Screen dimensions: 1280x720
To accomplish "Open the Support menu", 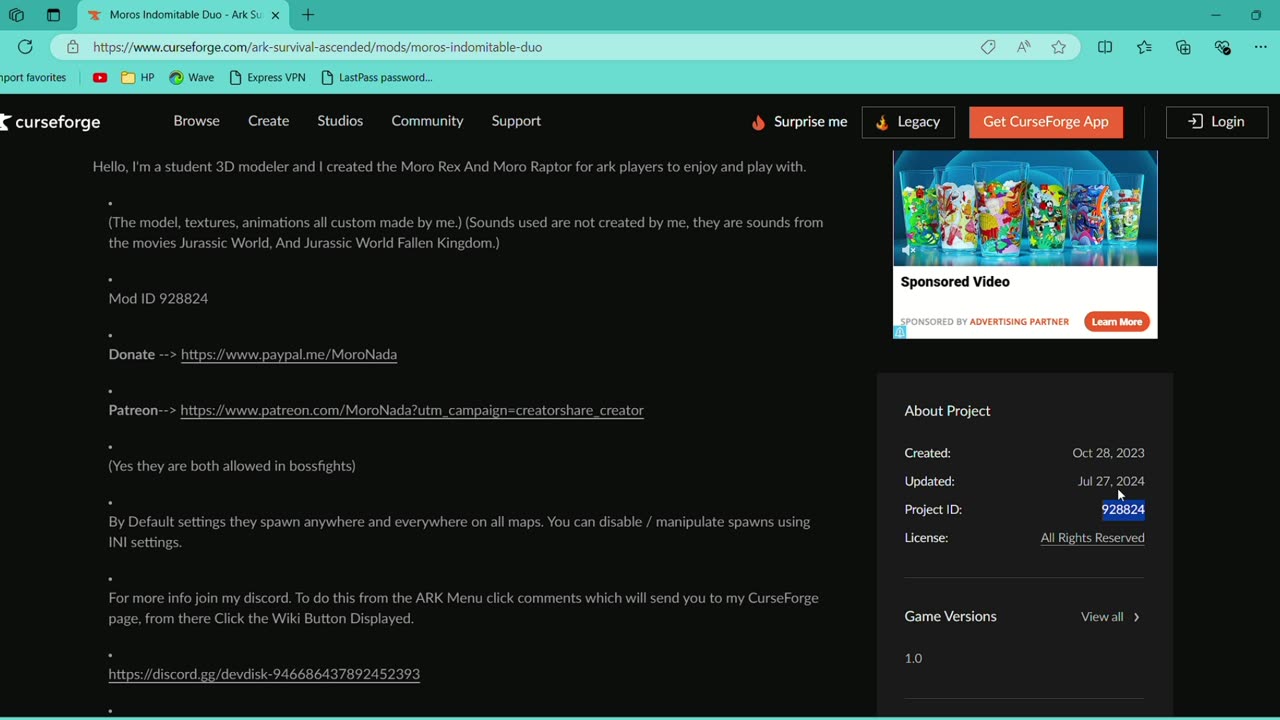I will point(516,121).
